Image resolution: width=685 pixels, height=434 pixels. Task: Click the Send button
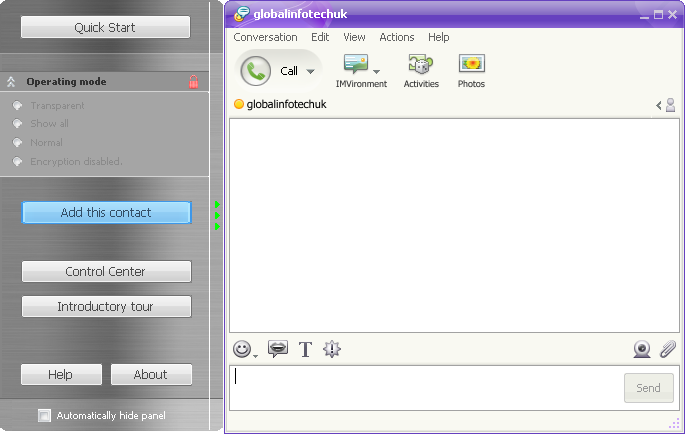648,388
